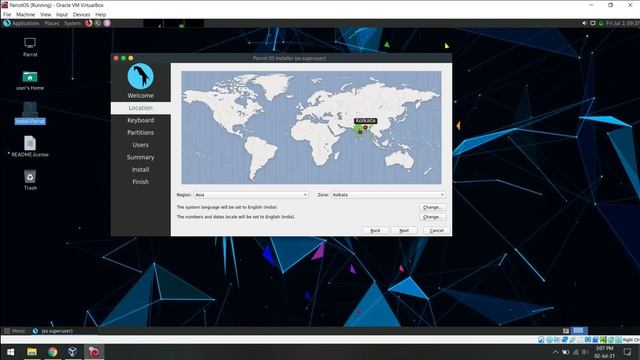Click VirtualBox optical disk status icon
Image resolution: width=640 pixels, height=360 pixels.
coord(549,340)
